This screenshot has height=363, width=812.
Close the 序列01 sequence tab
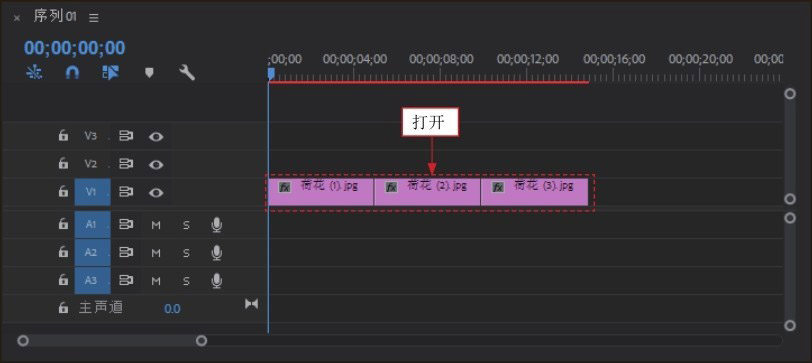(17, 18)
